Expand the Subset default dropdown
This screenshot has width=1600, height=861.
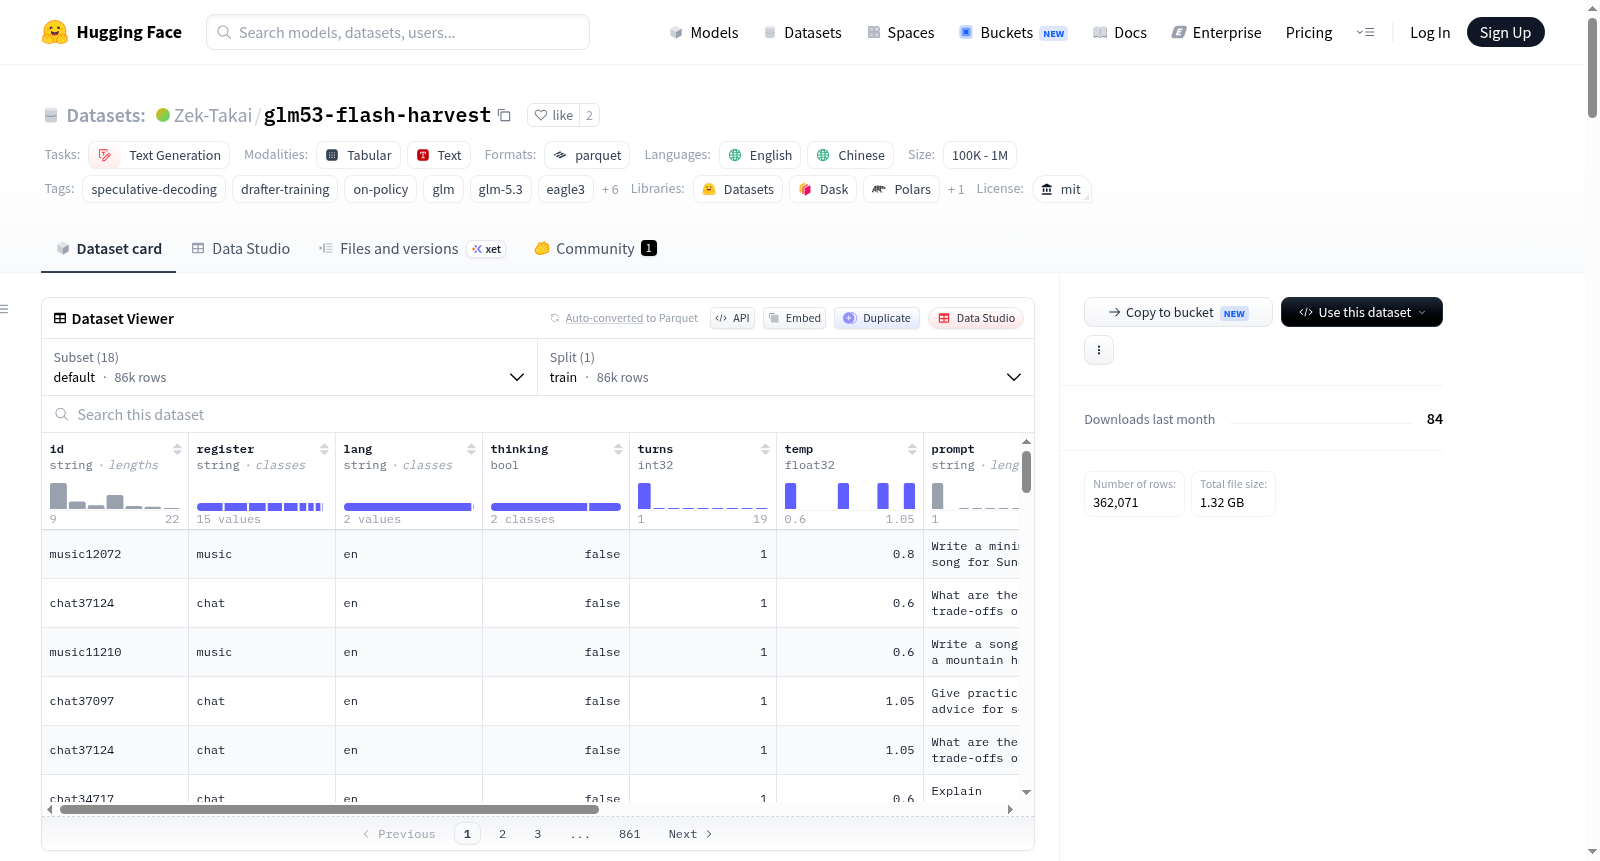pos(289,367)
